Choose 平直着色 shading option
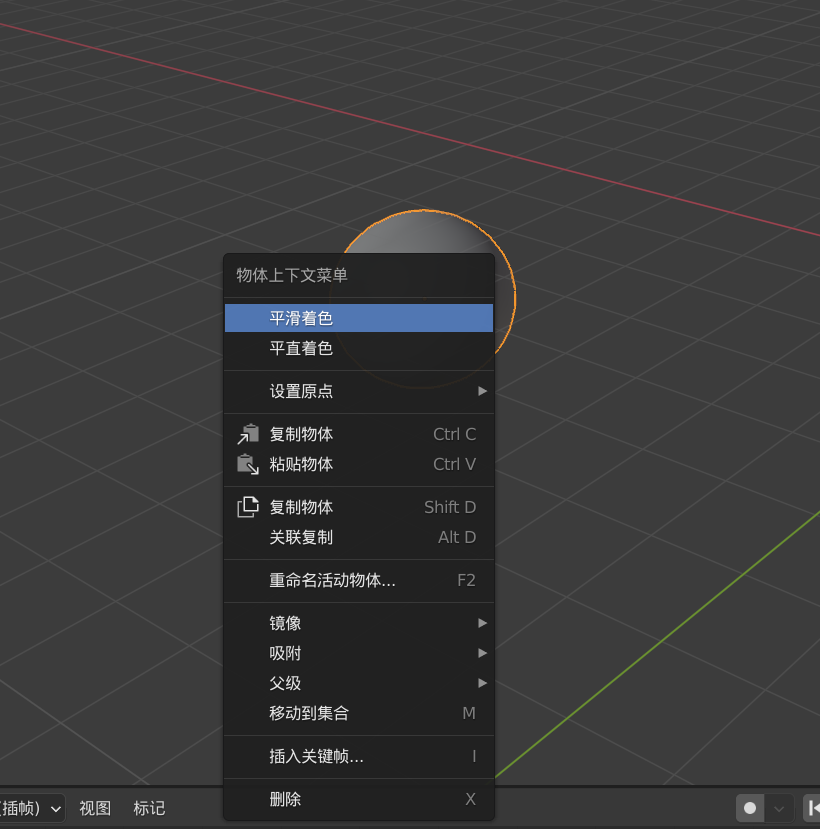 tap(358, 348)
